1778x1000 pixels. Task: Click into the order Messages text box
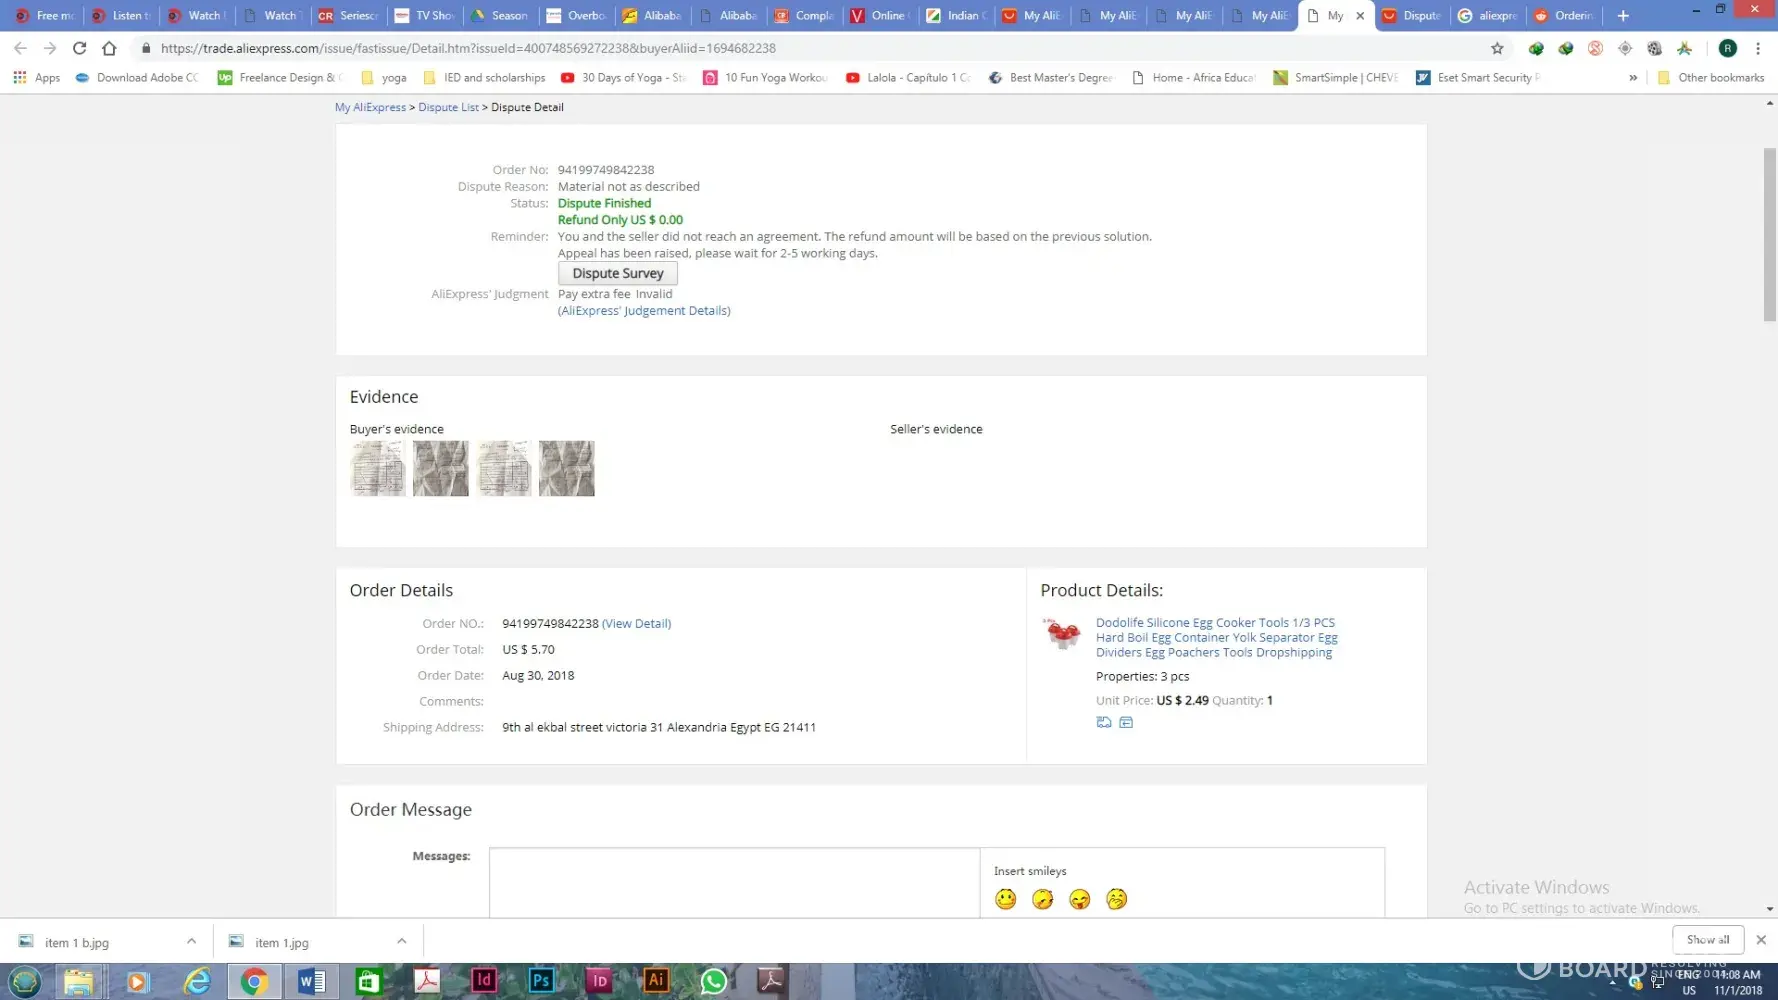coord(734,882)
